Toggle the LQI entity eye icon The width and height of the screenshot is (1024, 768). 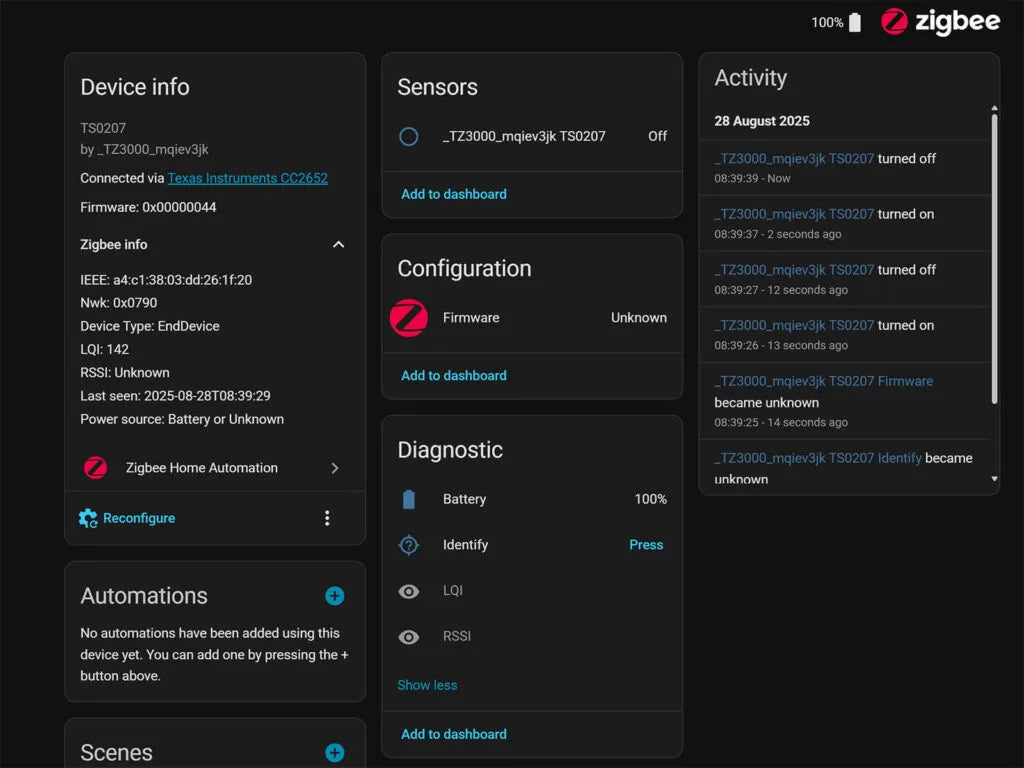408,591
